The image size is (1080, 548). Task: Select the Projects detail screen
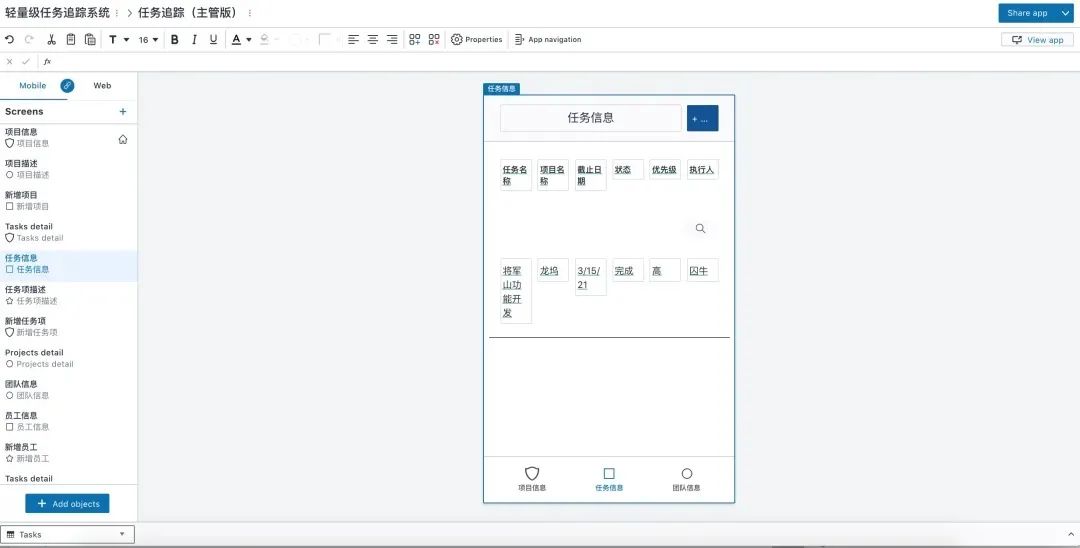(x=69, y=358)
